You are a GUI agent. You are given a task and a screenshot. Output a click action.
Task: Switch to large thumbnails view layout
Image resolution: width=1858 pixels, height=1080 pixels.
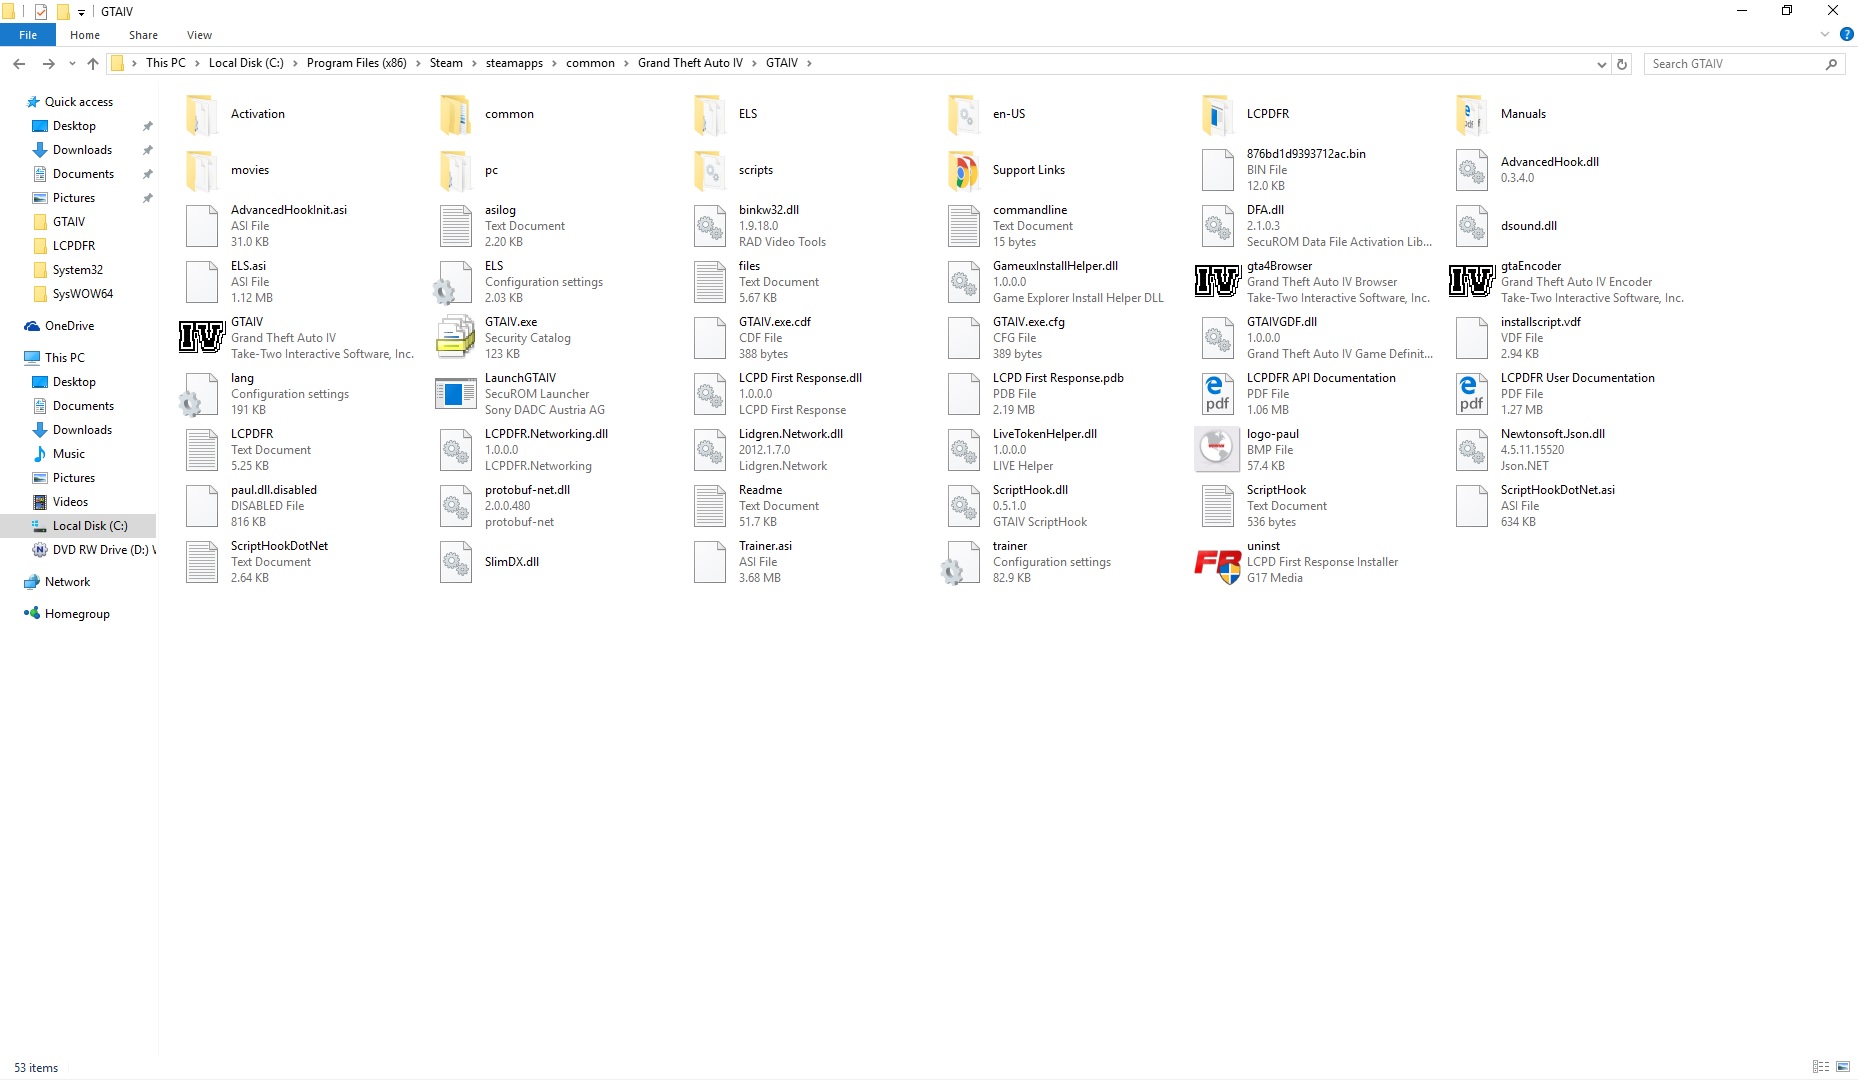1843,1067
